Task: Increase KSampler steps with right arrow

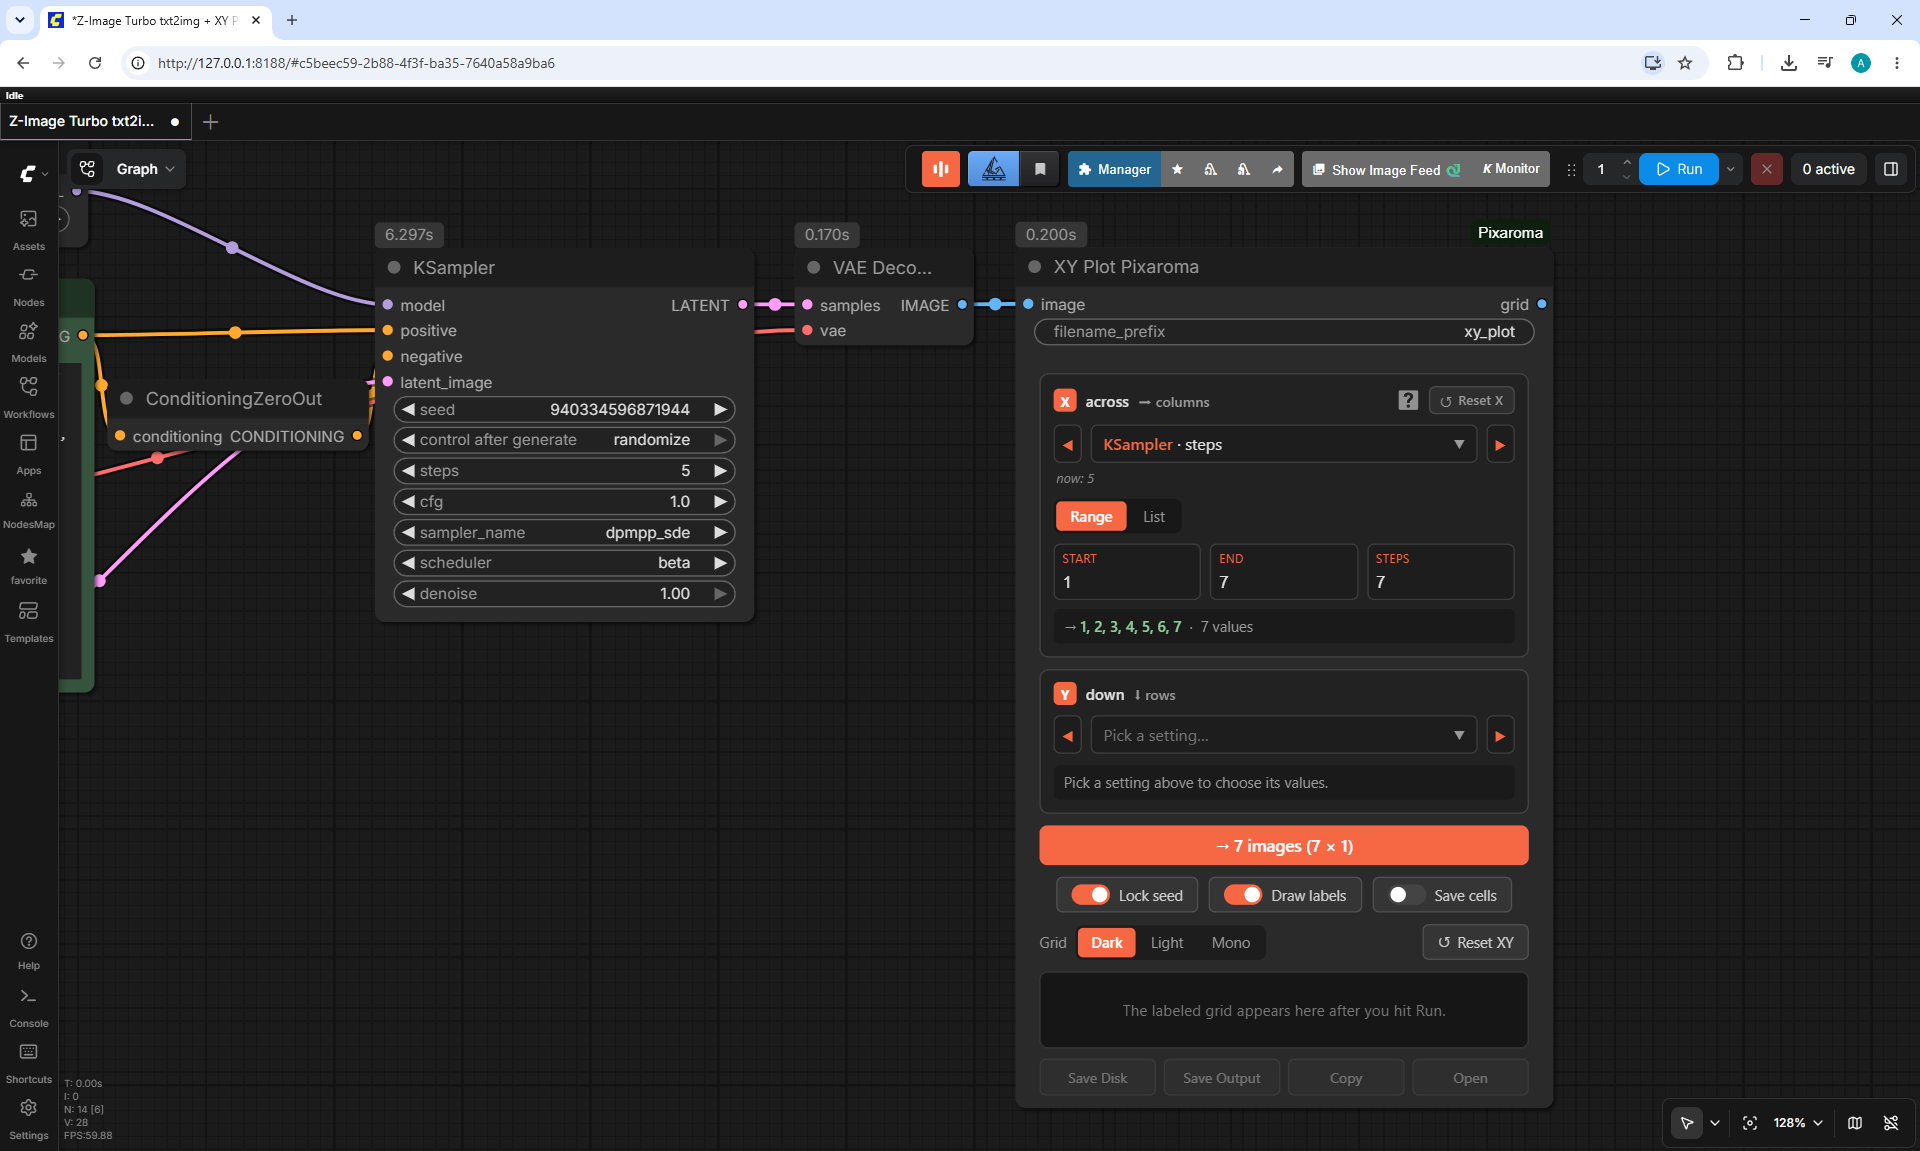Action: tap(720, 471)
